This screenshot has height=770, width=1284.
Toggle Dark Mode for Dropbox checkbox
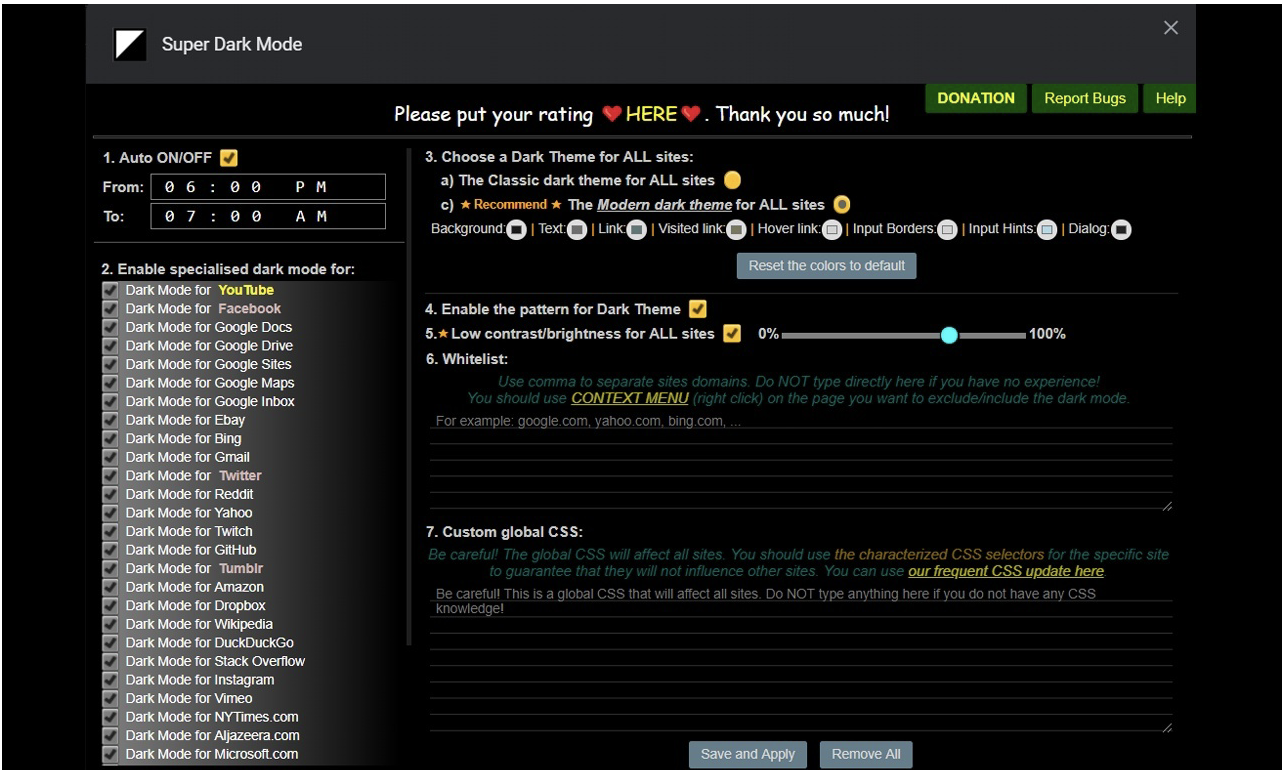(x=111, y=605)
